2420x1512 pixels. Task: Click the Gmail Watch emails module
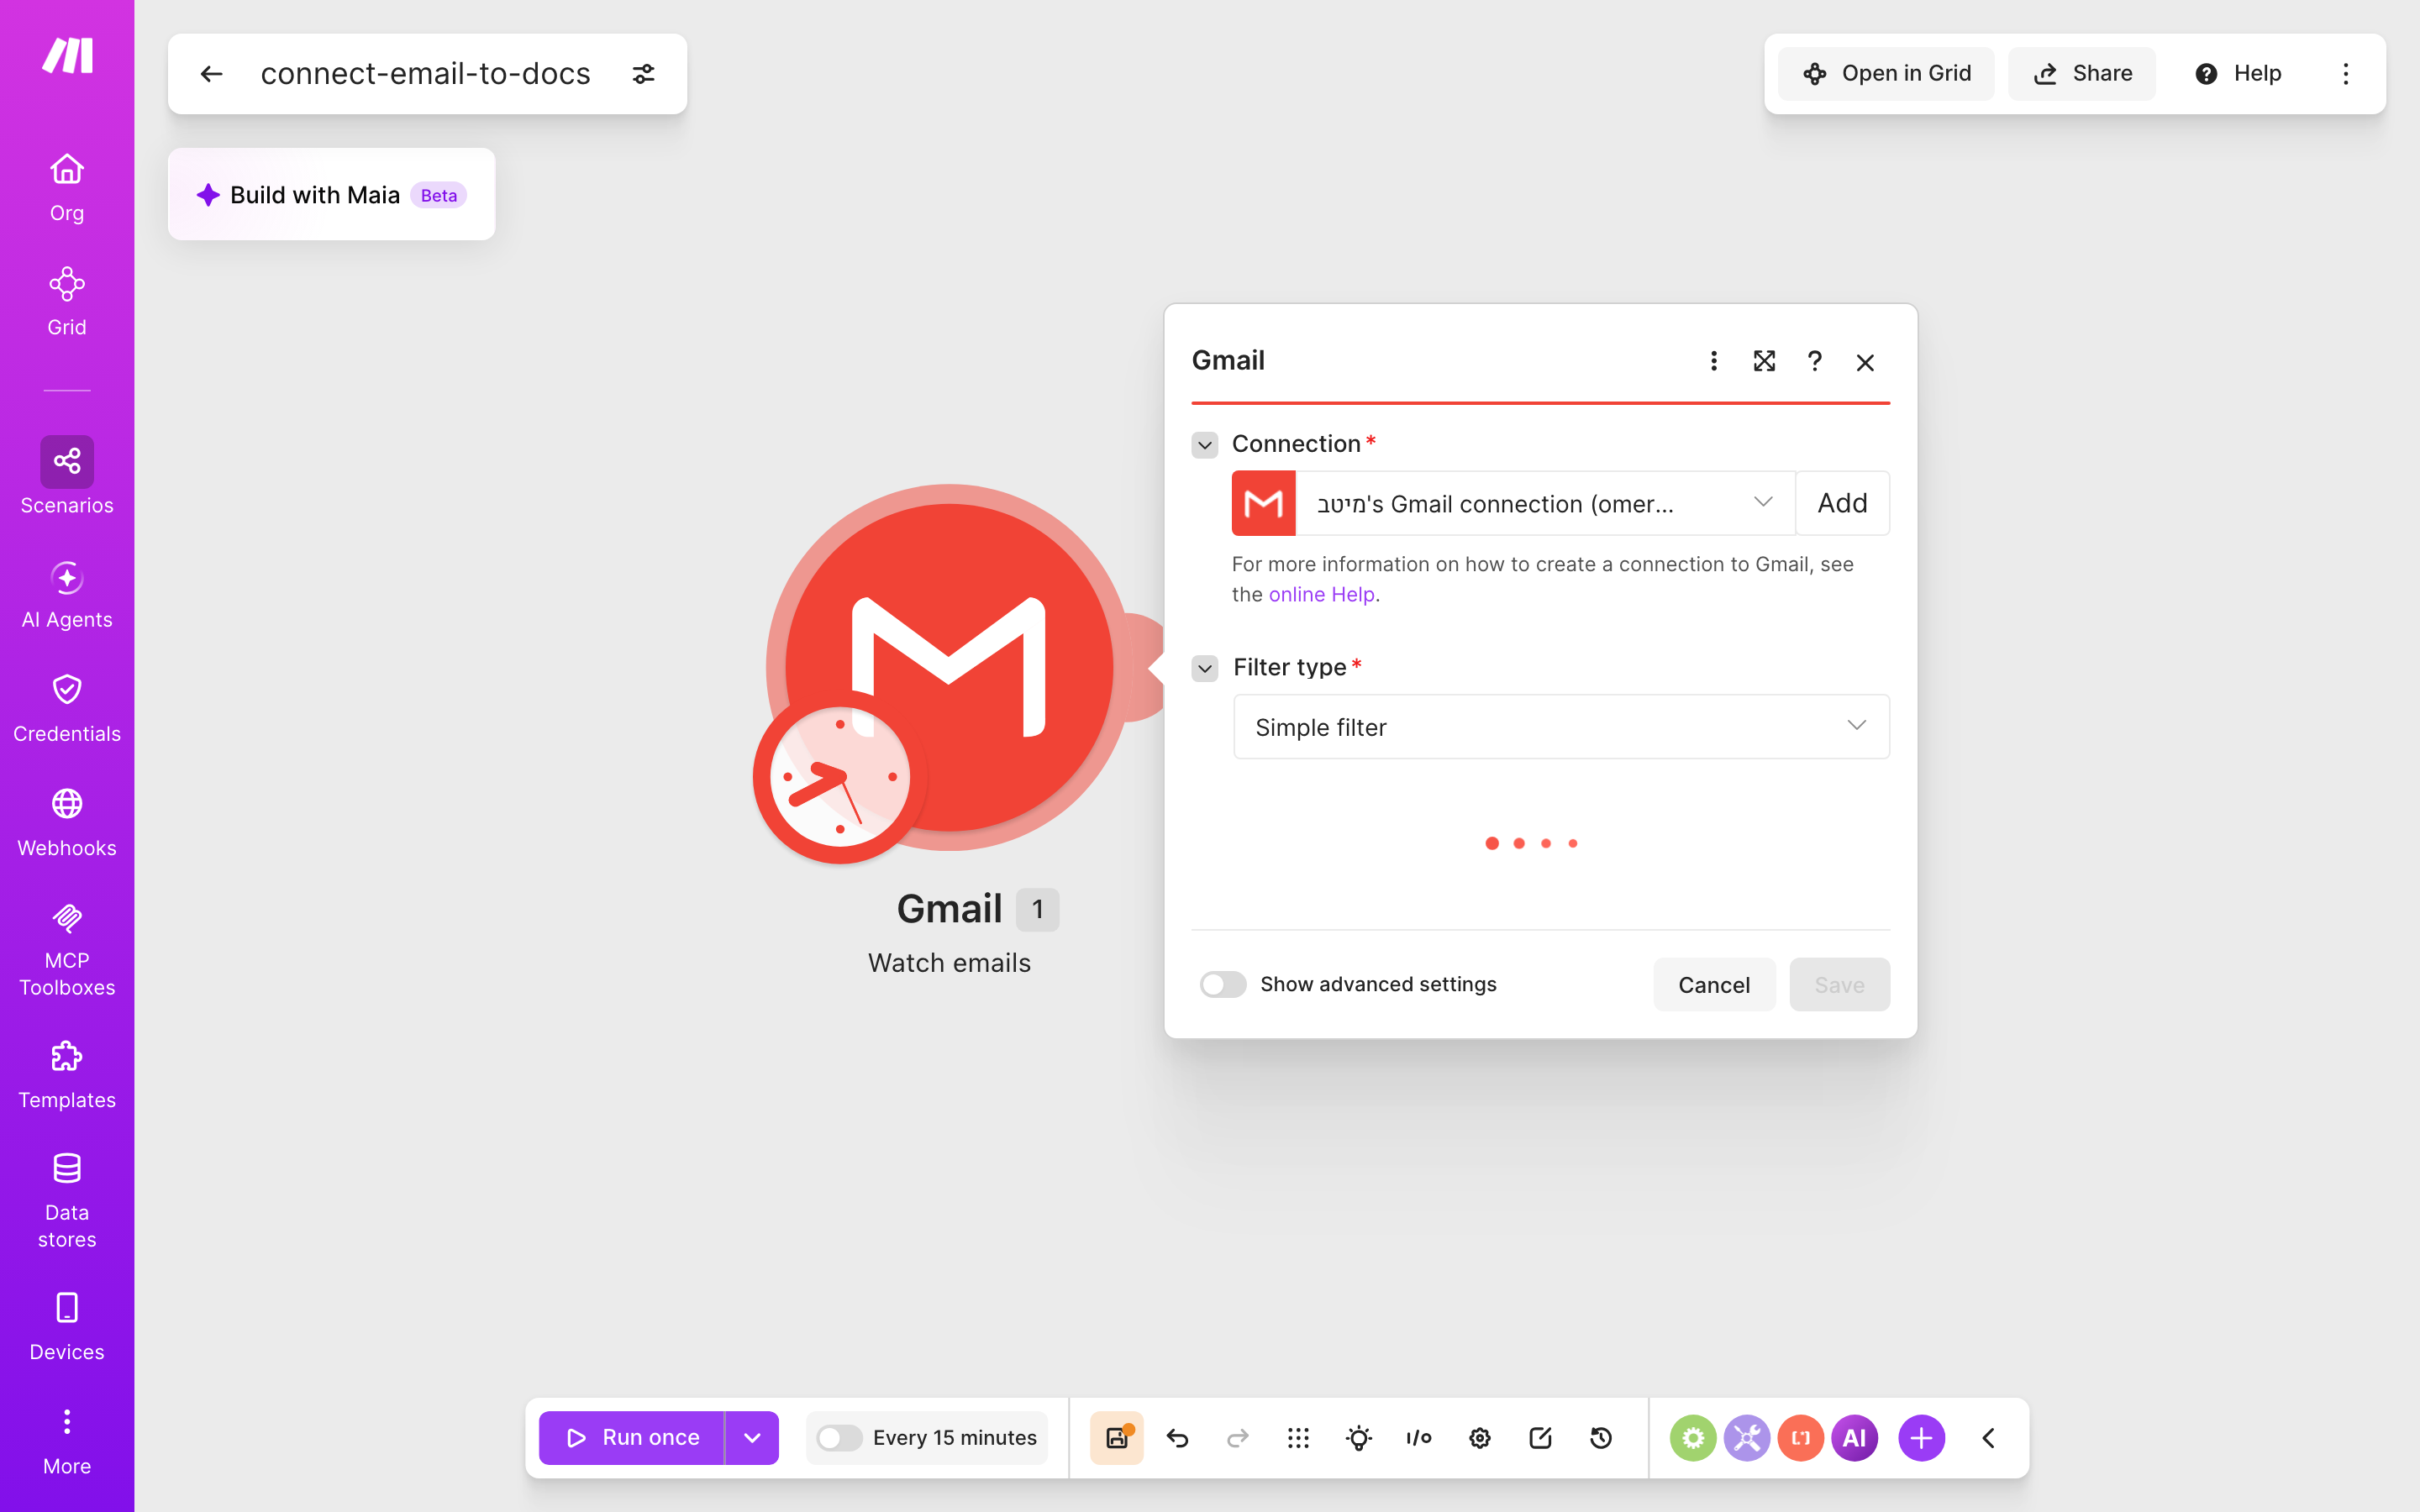coord(949,668)
